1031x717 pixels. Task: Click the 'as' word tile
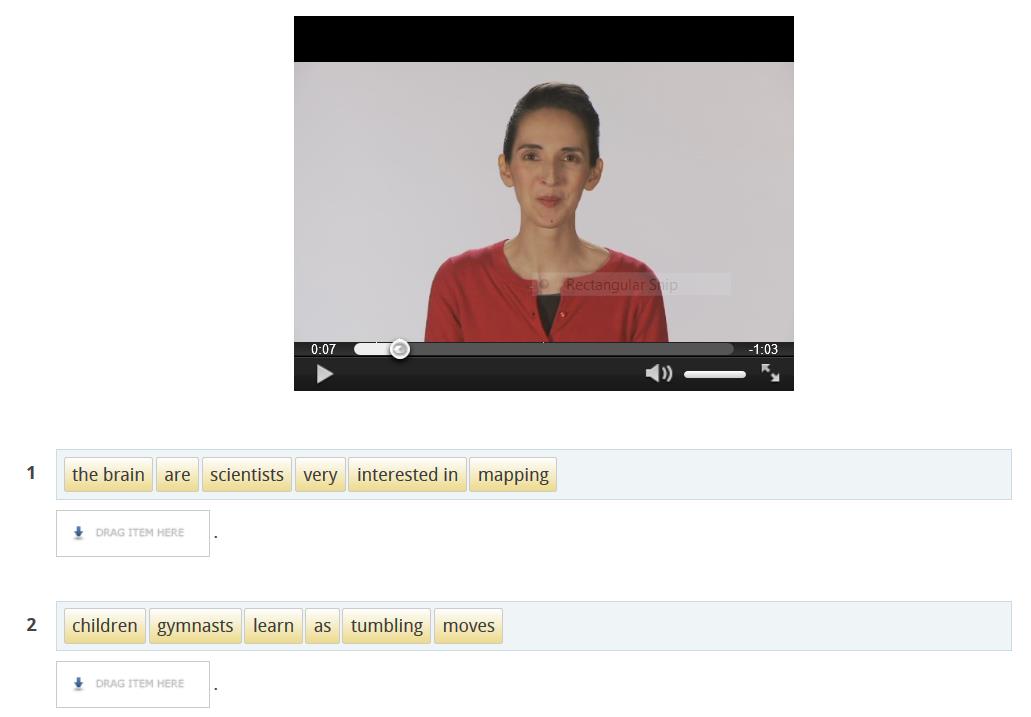pyautogui.click(x=322, y=626)
